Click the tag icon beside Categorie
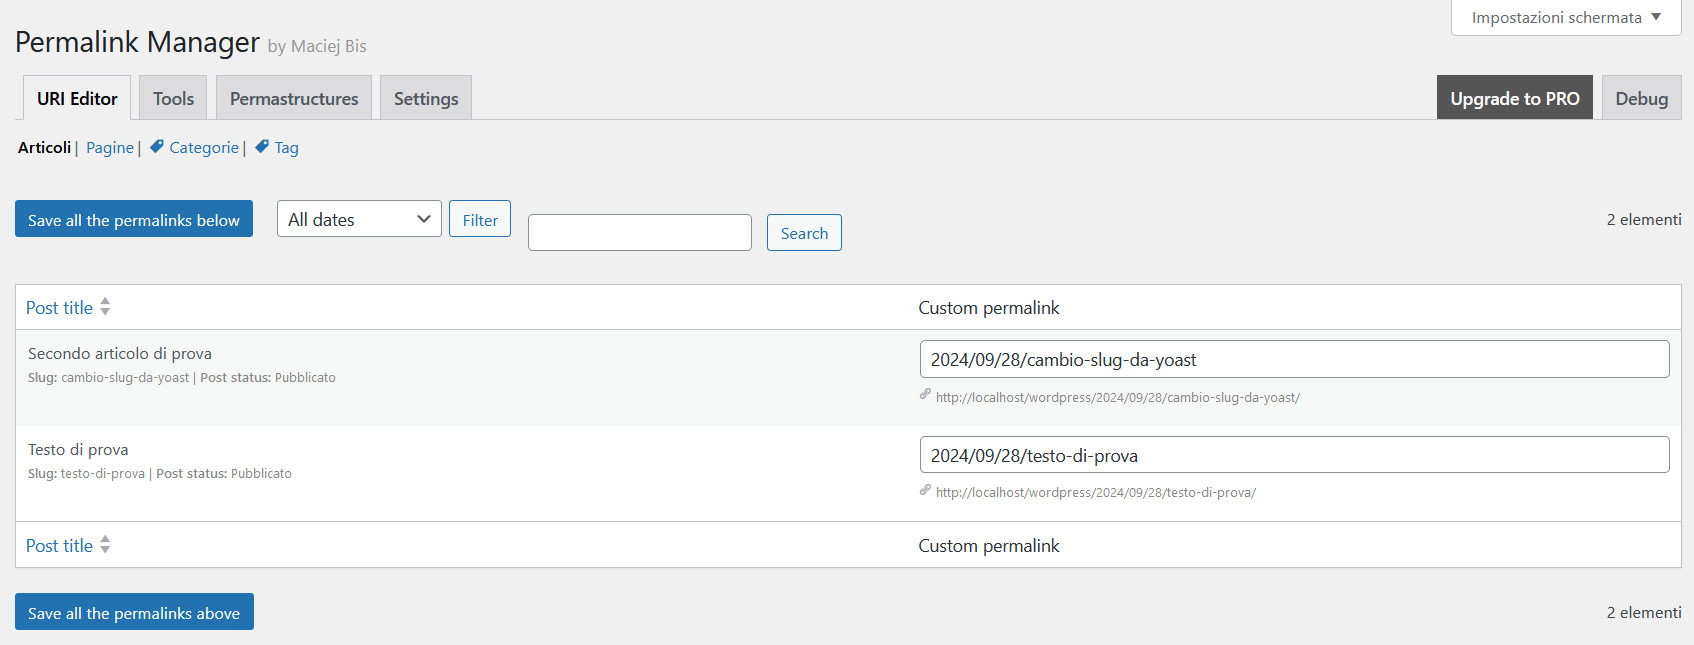Viewport: 1694px width, 645px height. (x=157, y=147)
